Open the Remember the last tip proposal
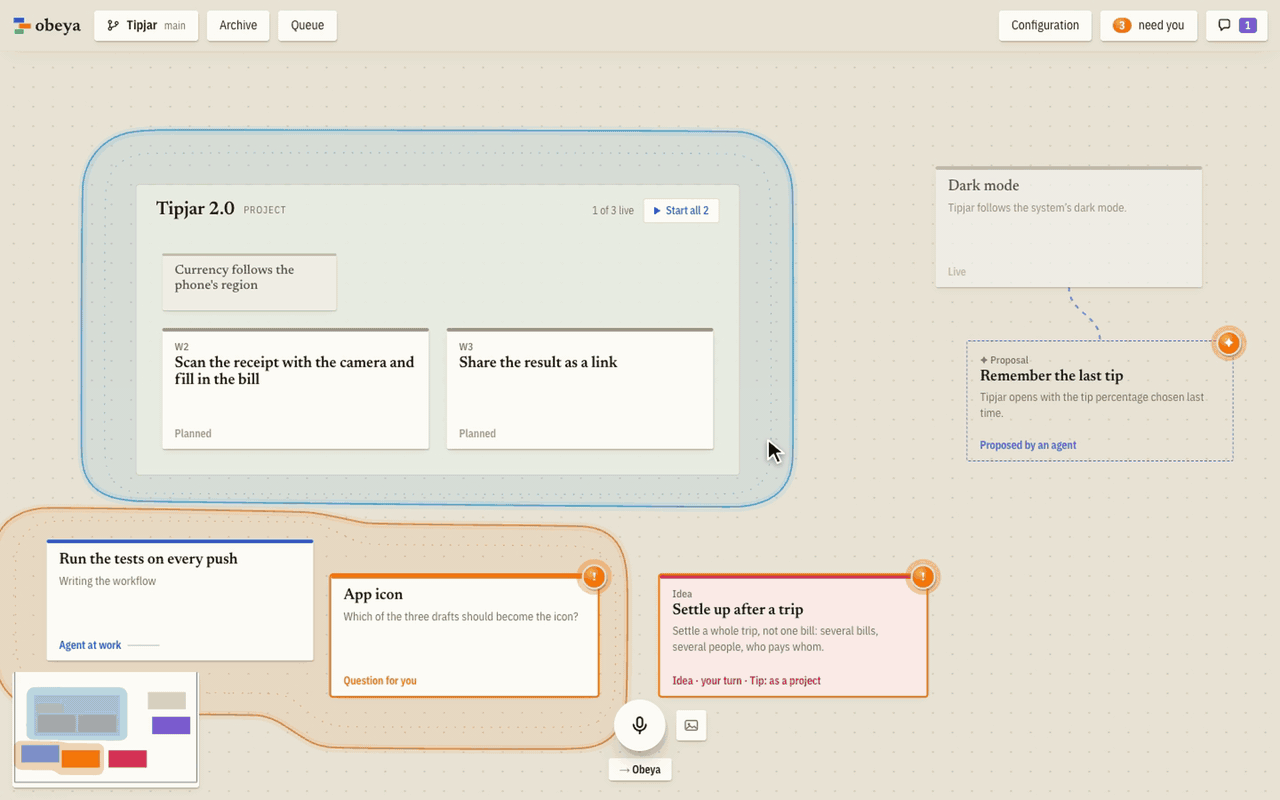 point(1100,401)
